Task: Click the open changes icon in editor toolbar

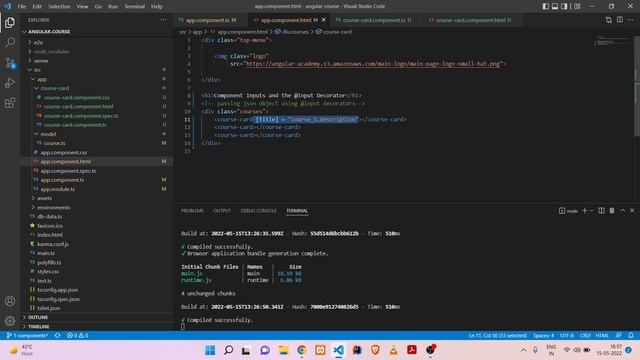Action: pos(609,20)
